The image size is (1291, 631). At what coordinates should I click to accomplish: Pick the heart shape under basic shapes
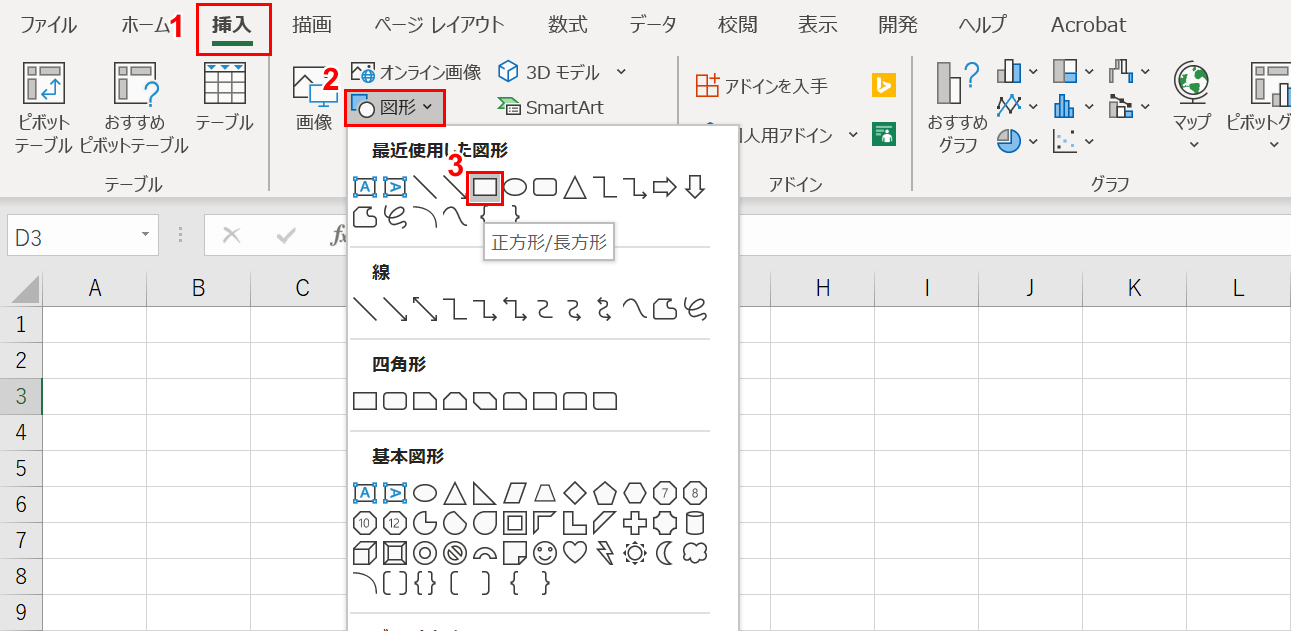[x=574, y=553]
